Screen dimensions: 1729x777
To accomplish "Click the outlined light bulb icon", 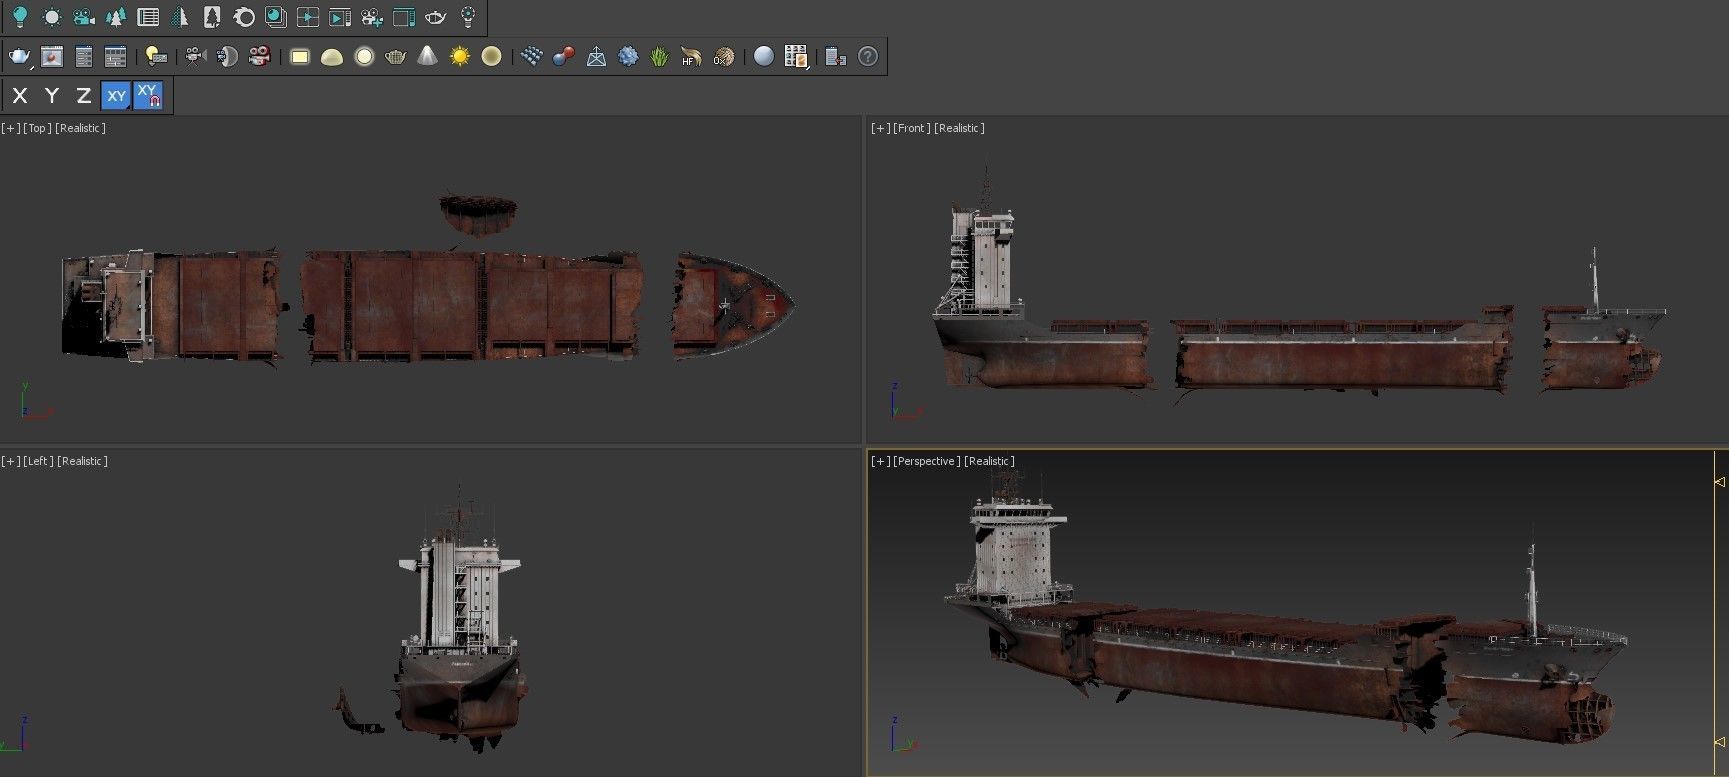I will [x=468, y=17].
